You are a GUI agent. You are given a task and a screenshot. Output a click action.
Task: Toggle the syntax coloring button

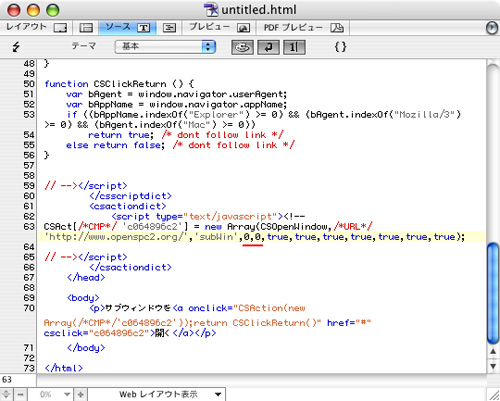pos(242,47)
